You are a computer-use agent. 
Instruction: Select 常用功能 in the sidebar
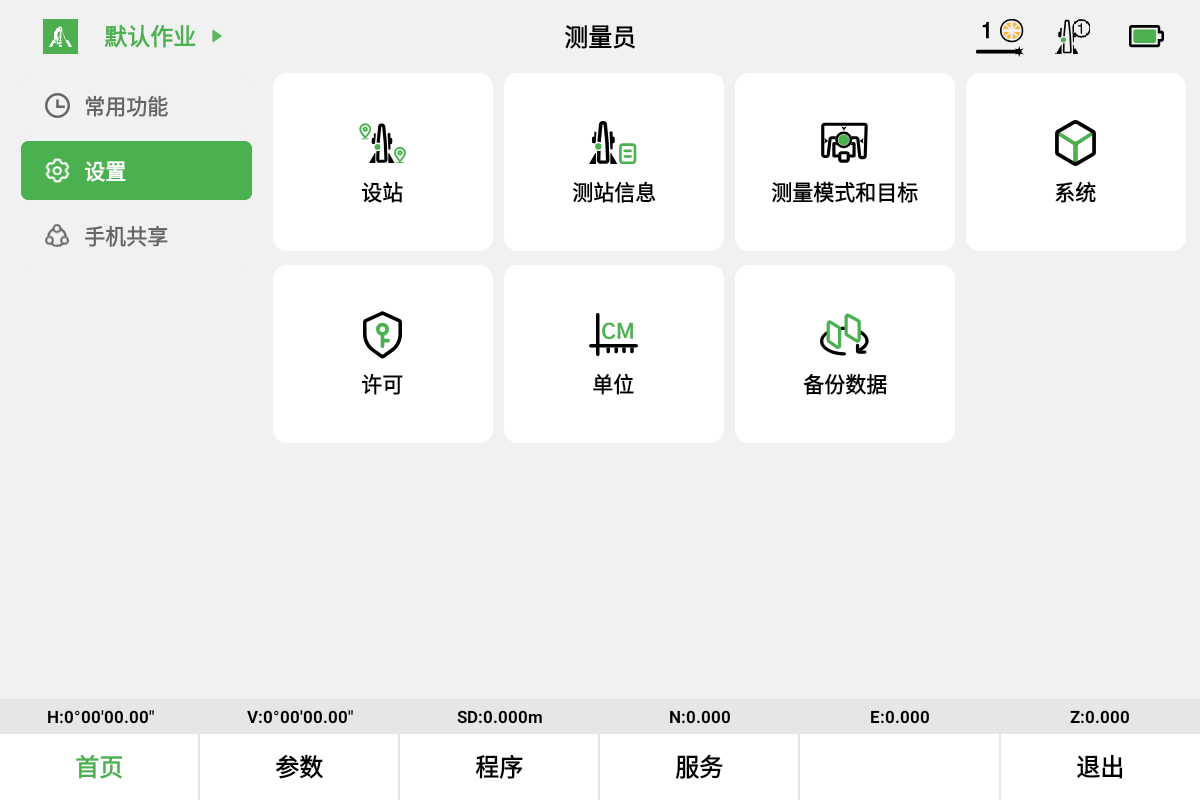coord(136,106)
